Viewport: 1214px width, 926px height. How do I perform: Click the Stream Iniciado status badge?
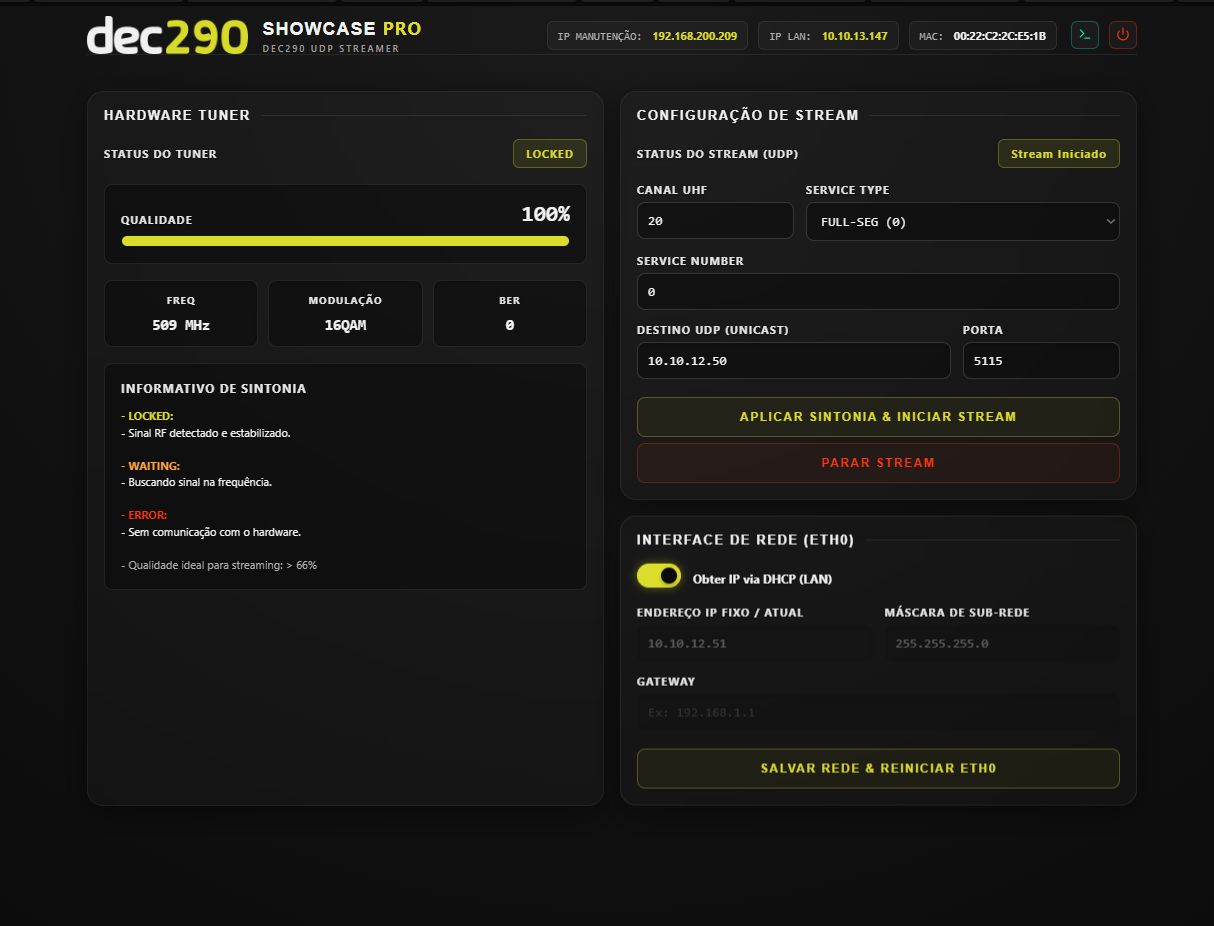[x=1059, y=154]
